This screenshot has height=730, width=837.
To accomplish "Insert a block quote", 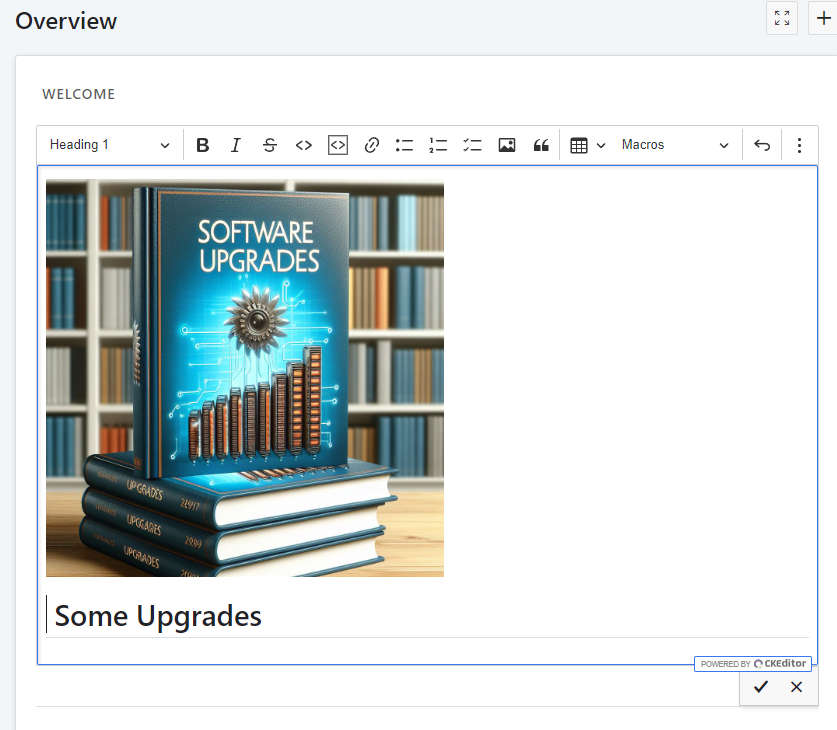I will click(541, 145).
